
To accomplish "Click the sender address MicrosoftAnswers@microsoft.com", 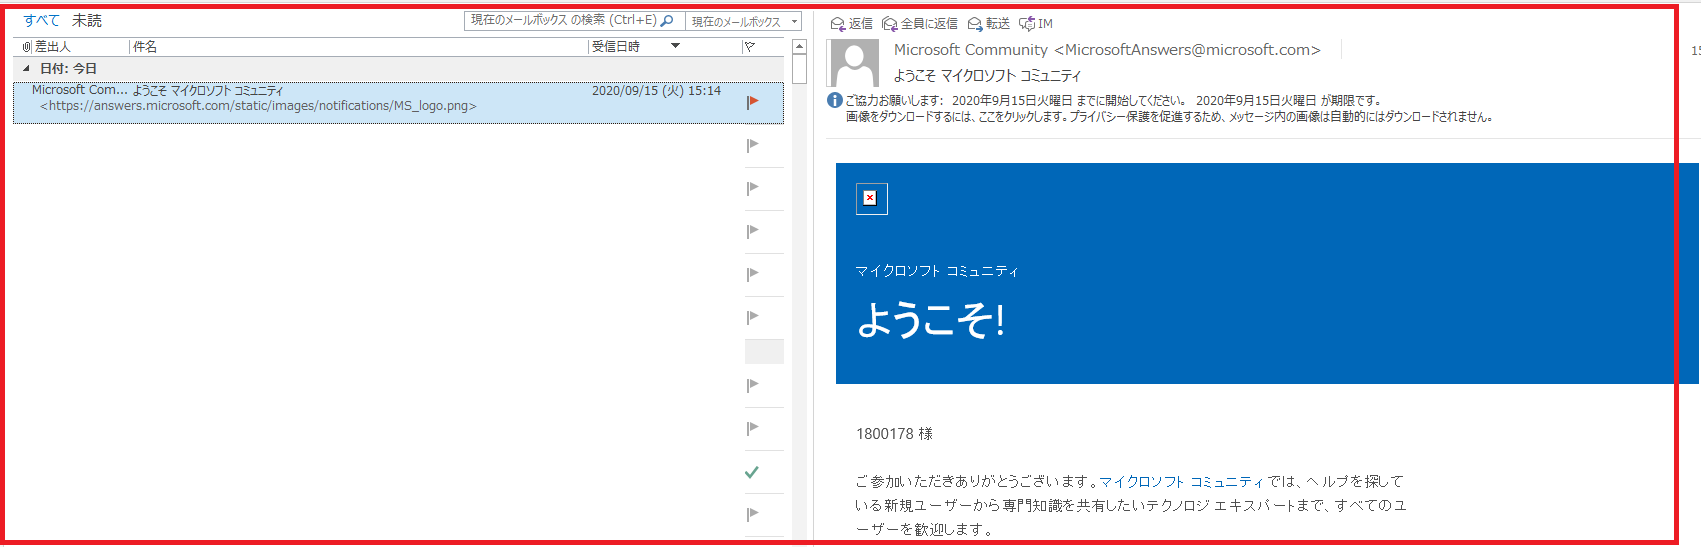I will [x=1187, y=50].
